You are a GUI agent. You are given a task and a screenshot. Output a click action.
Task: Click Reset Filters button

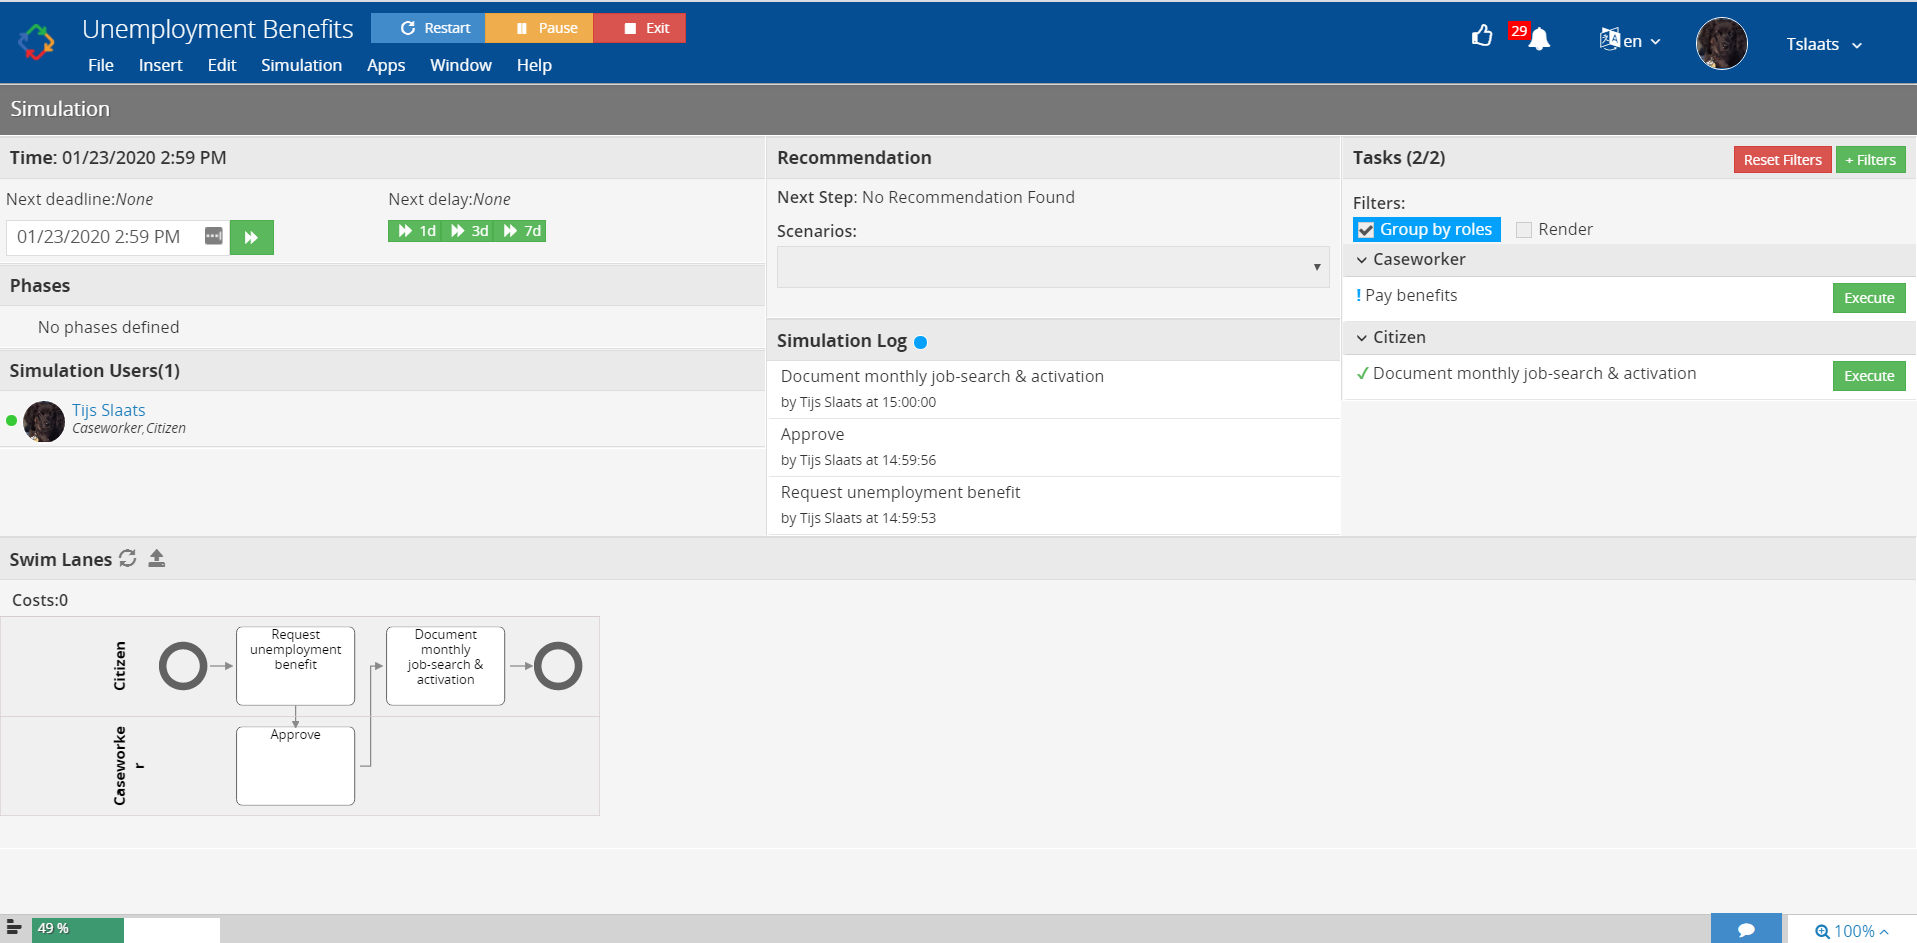pos(1782,160)
